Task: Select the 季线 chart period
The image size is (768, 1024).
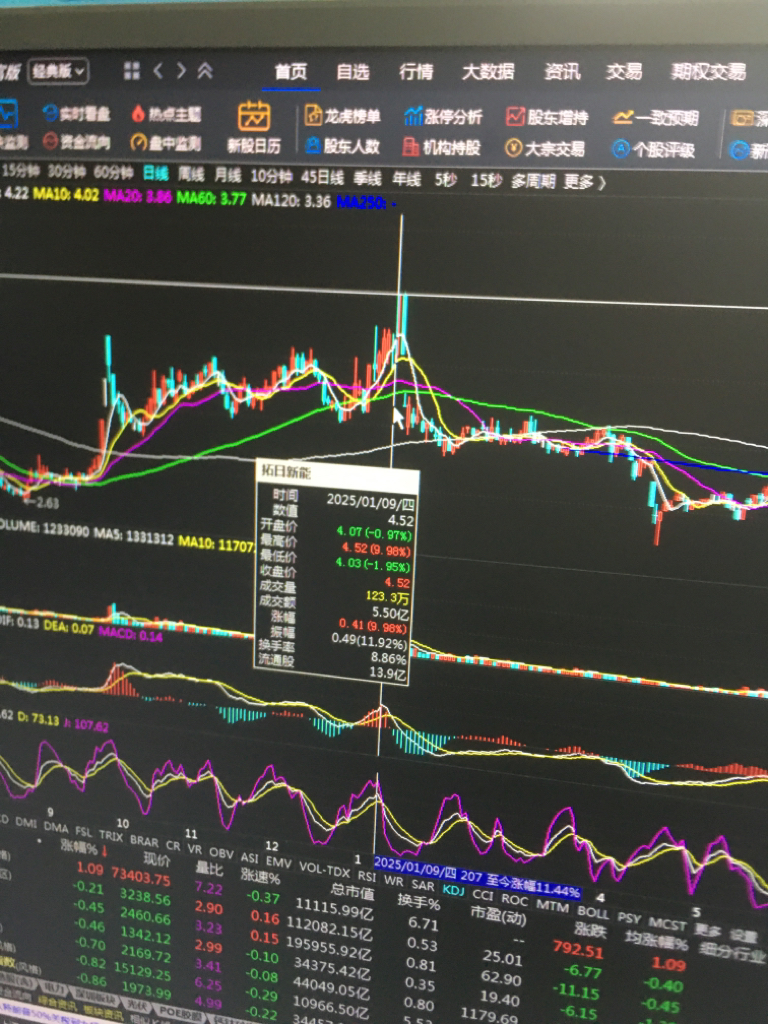Action: pos(367,178)
